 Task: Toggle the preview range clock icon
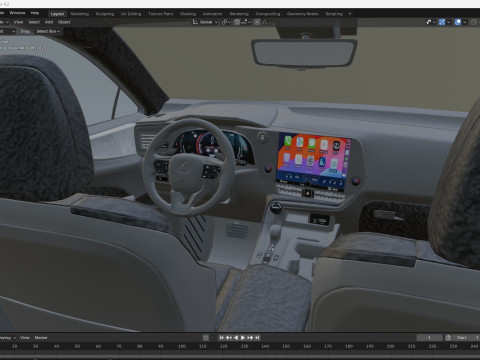coord(448,338)
